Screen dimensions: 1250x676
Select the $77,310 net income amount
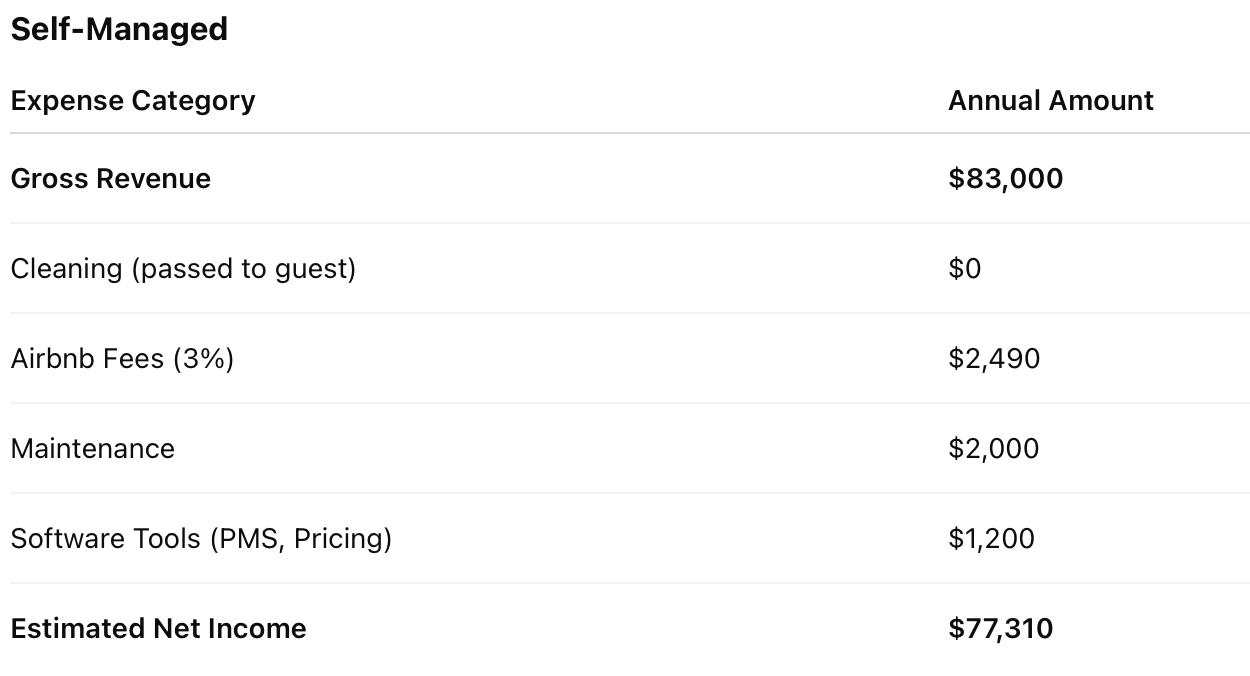coord(1000,629)
